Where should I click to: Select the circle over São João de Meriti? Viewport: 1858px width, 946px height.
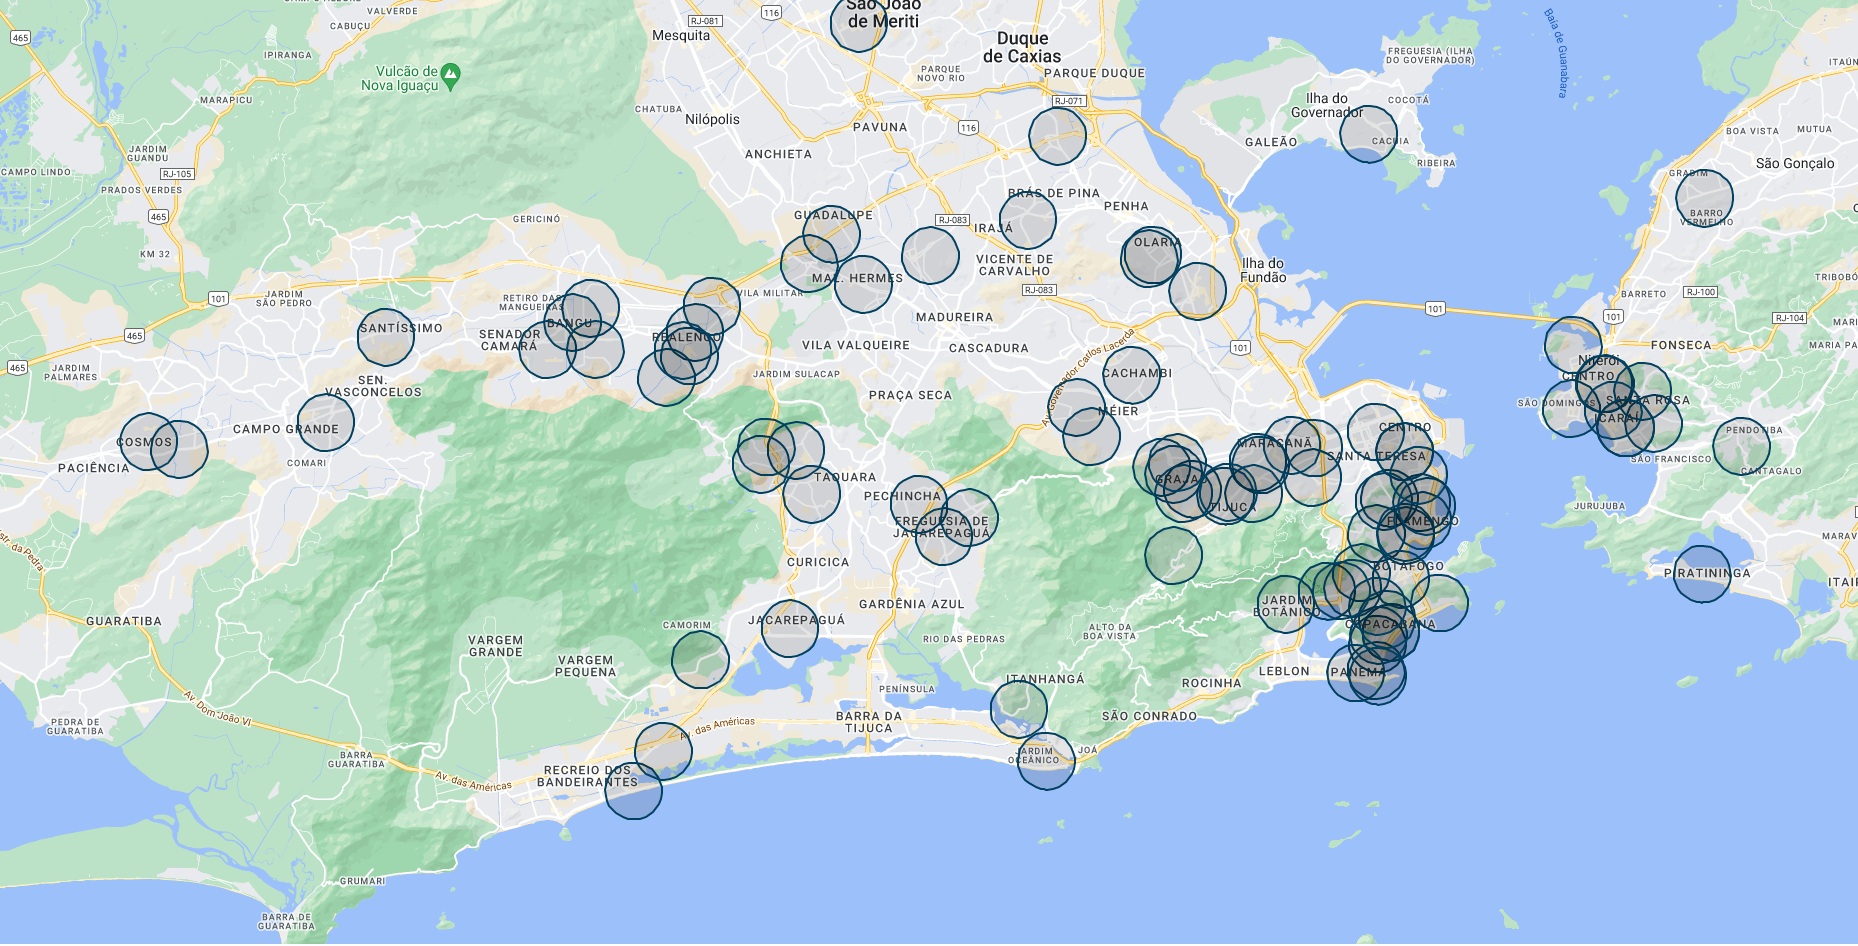pyautogui.click(x=859, y=24)
